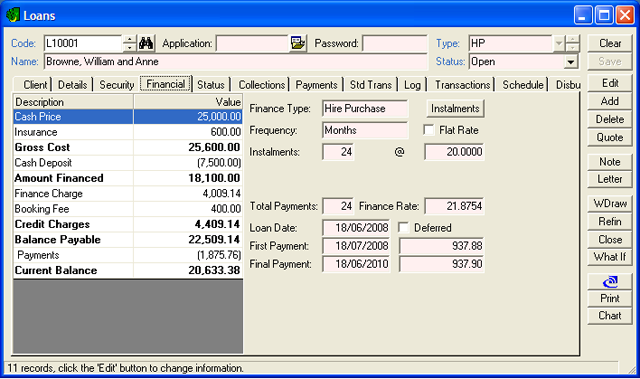Click the Value column header
This screenshot has width=640, height=379.
[188, 102]
